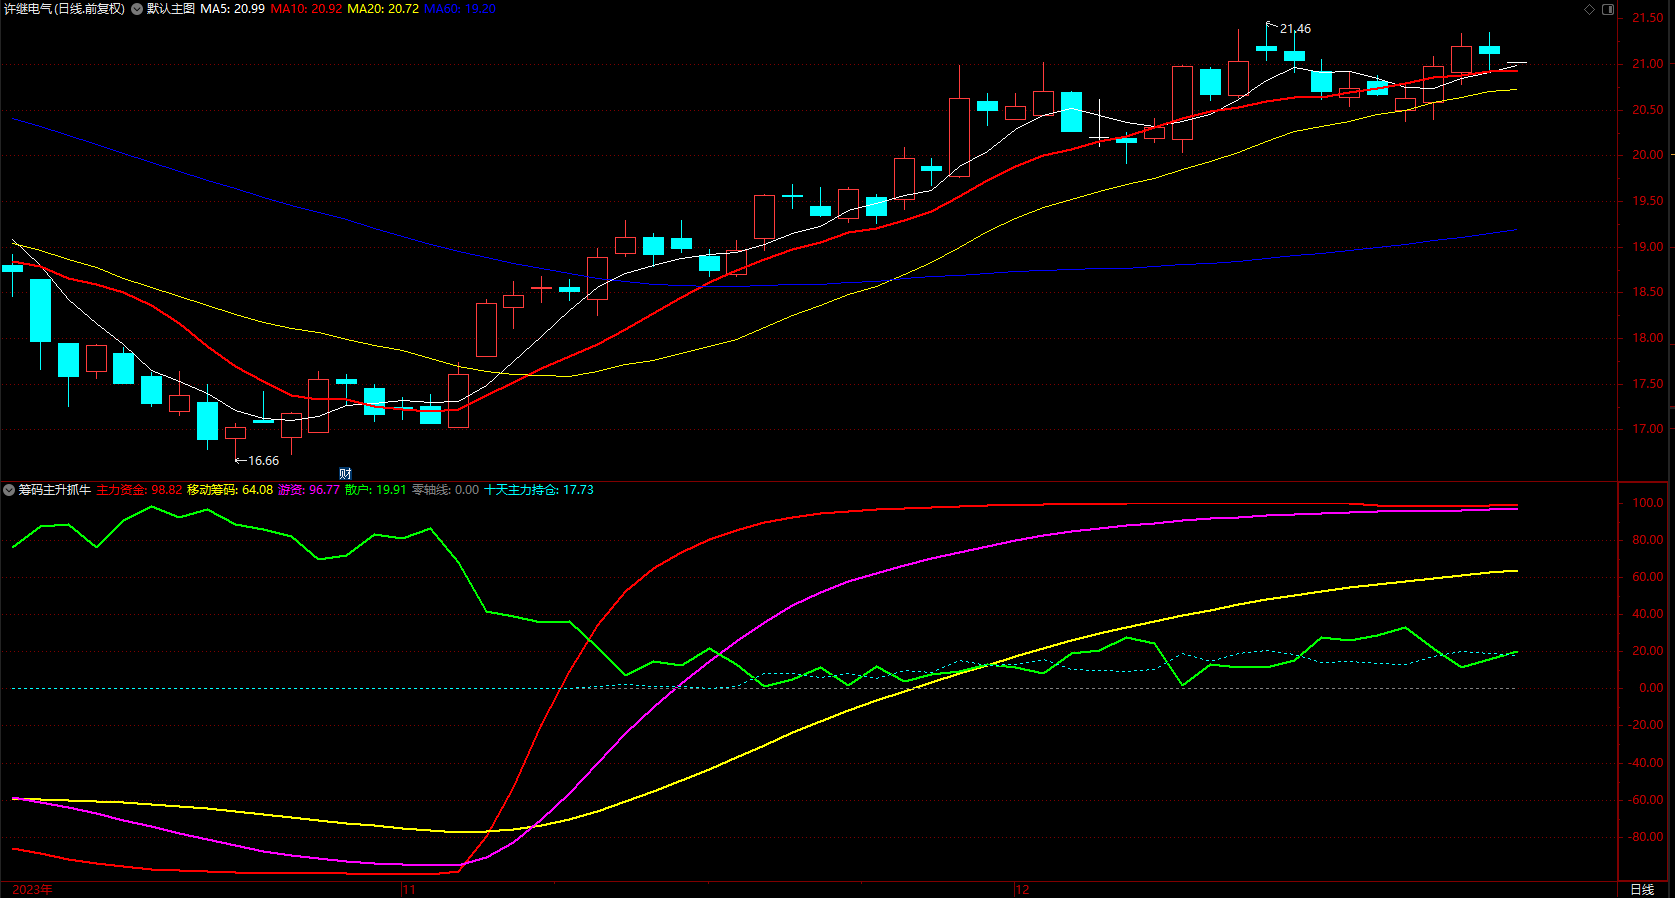Image resolution: width=1675 pixels, height=898 pixels.
Task: Select the 主力资金: 98.82 value
Action: [x=139, y=490]
